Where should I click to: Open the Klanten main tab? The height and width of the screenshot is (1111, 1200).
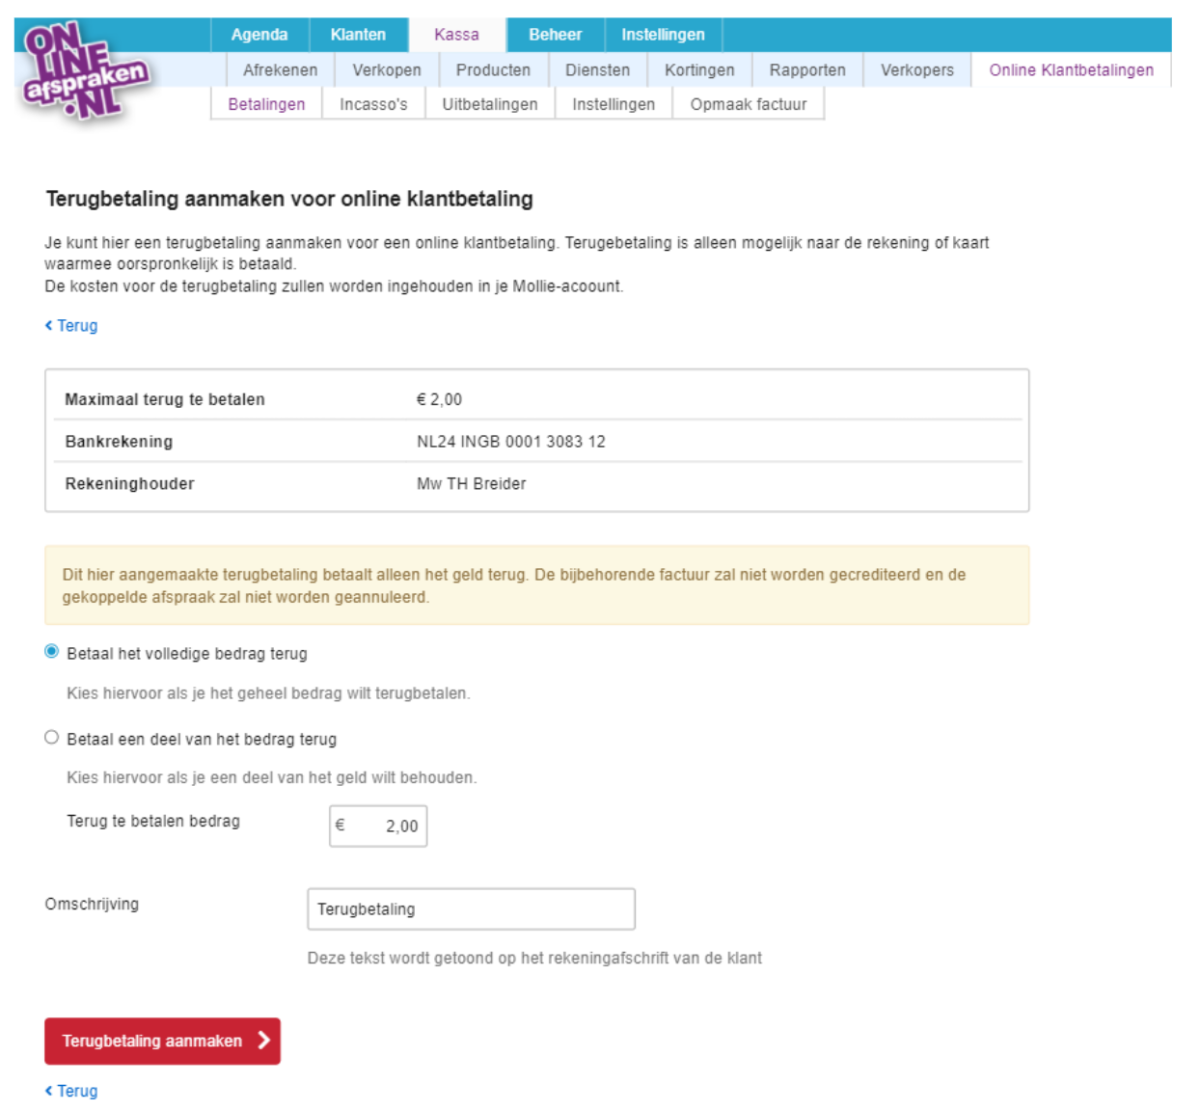click(x=358, y=34)
